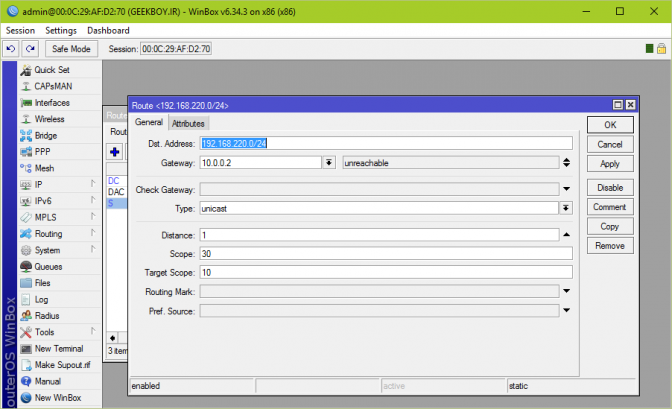The image size is (672, 409).
Task: Click the Distance input field
Action: [379, 235]
